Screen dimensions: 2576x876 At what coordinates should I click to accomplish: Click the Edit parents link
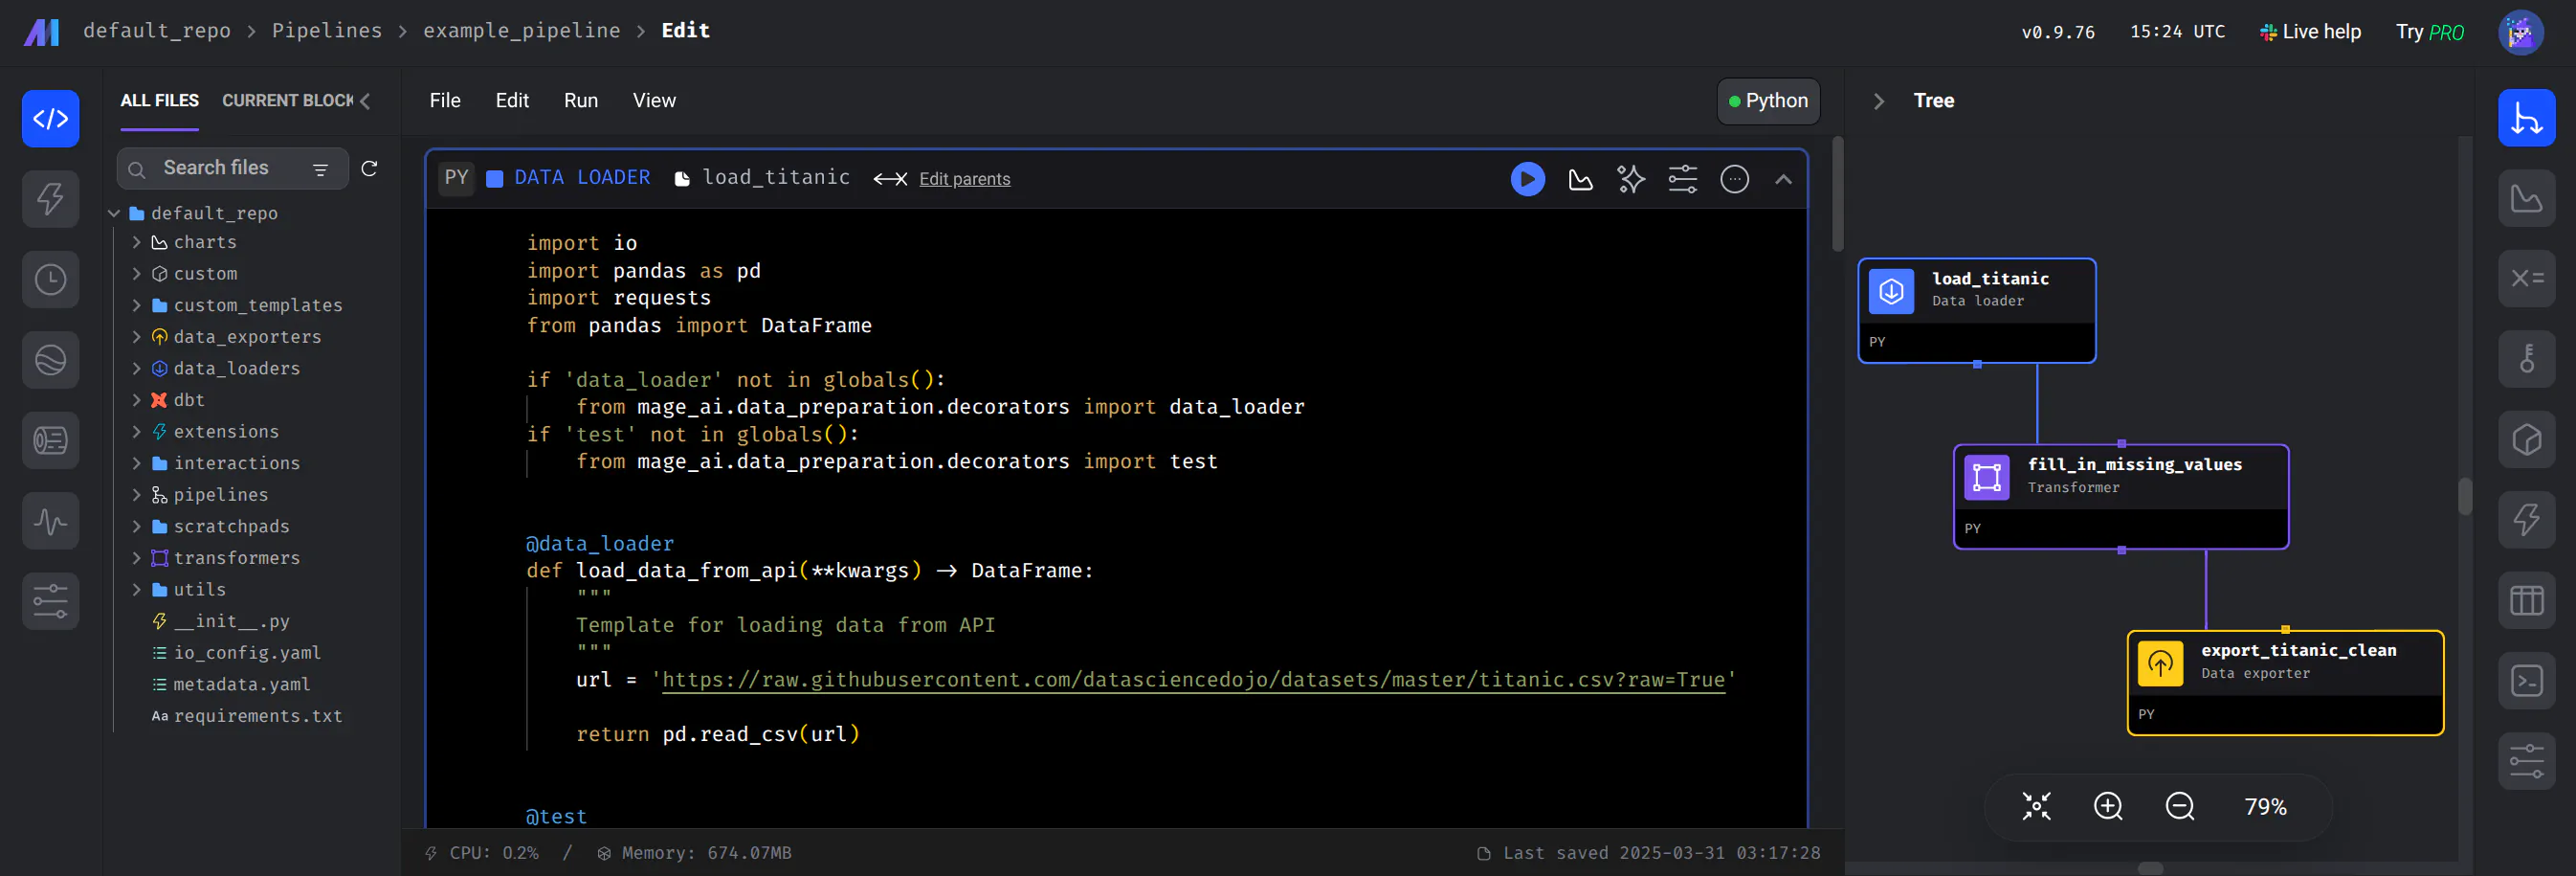pyautogui.click(x=964, y=179)
